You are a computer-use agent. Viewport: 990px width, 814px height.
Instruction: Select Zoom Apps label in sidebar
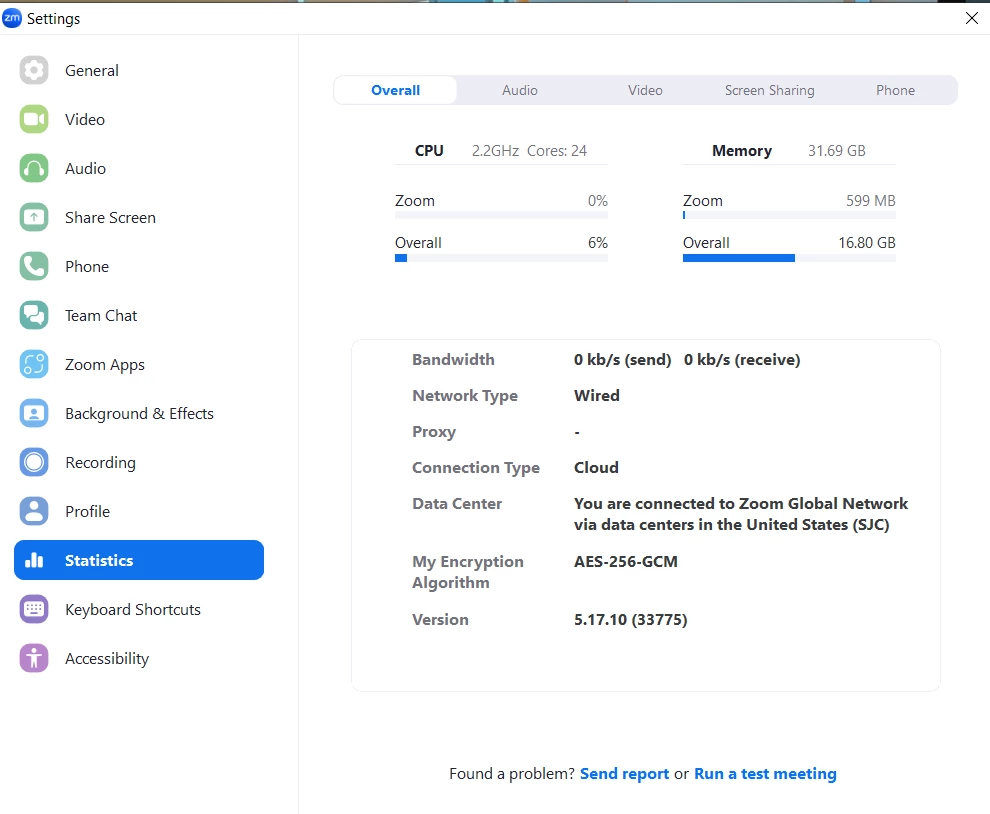[105, 365]
